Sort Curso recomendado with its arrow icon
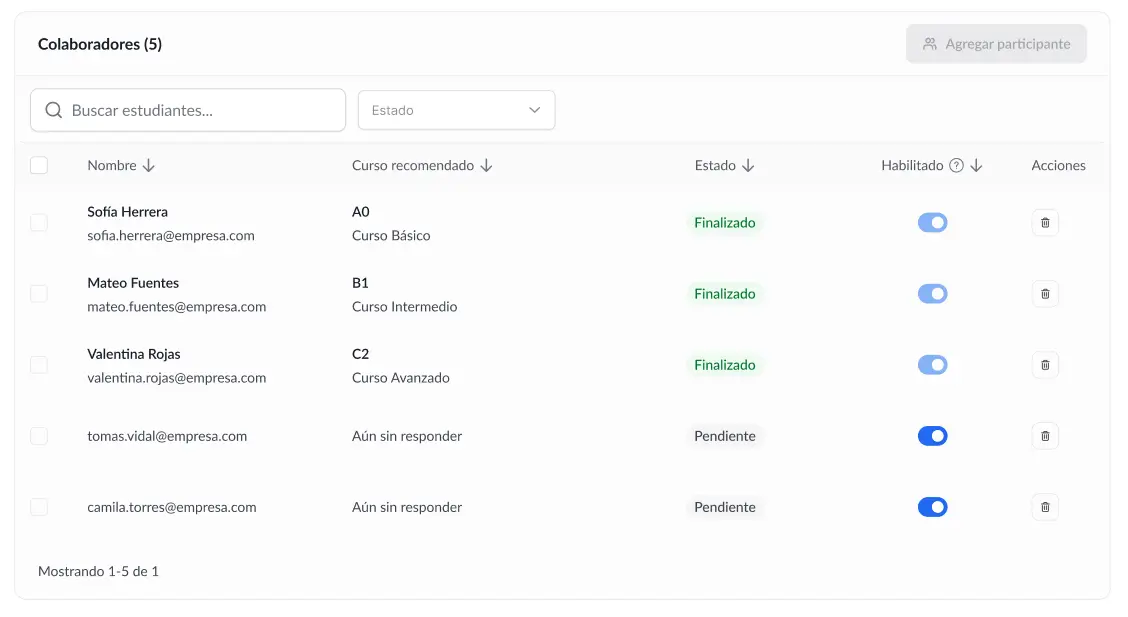 click(x=486, y=165)
